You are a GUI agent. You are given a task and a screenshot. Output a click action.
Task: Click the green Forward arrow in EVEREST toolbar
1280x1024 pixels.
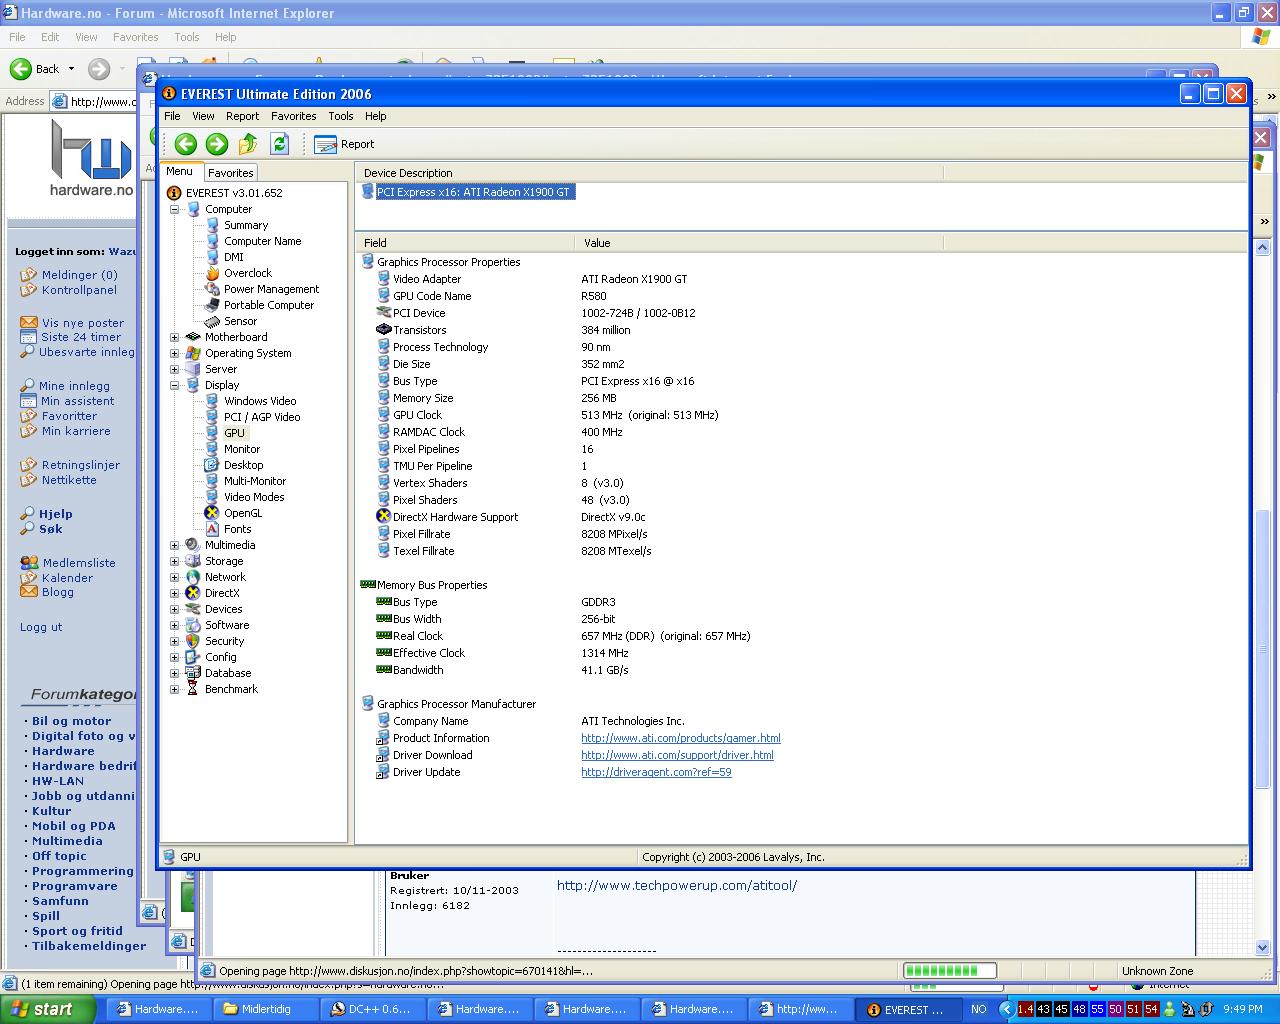[x=217, y=144]
